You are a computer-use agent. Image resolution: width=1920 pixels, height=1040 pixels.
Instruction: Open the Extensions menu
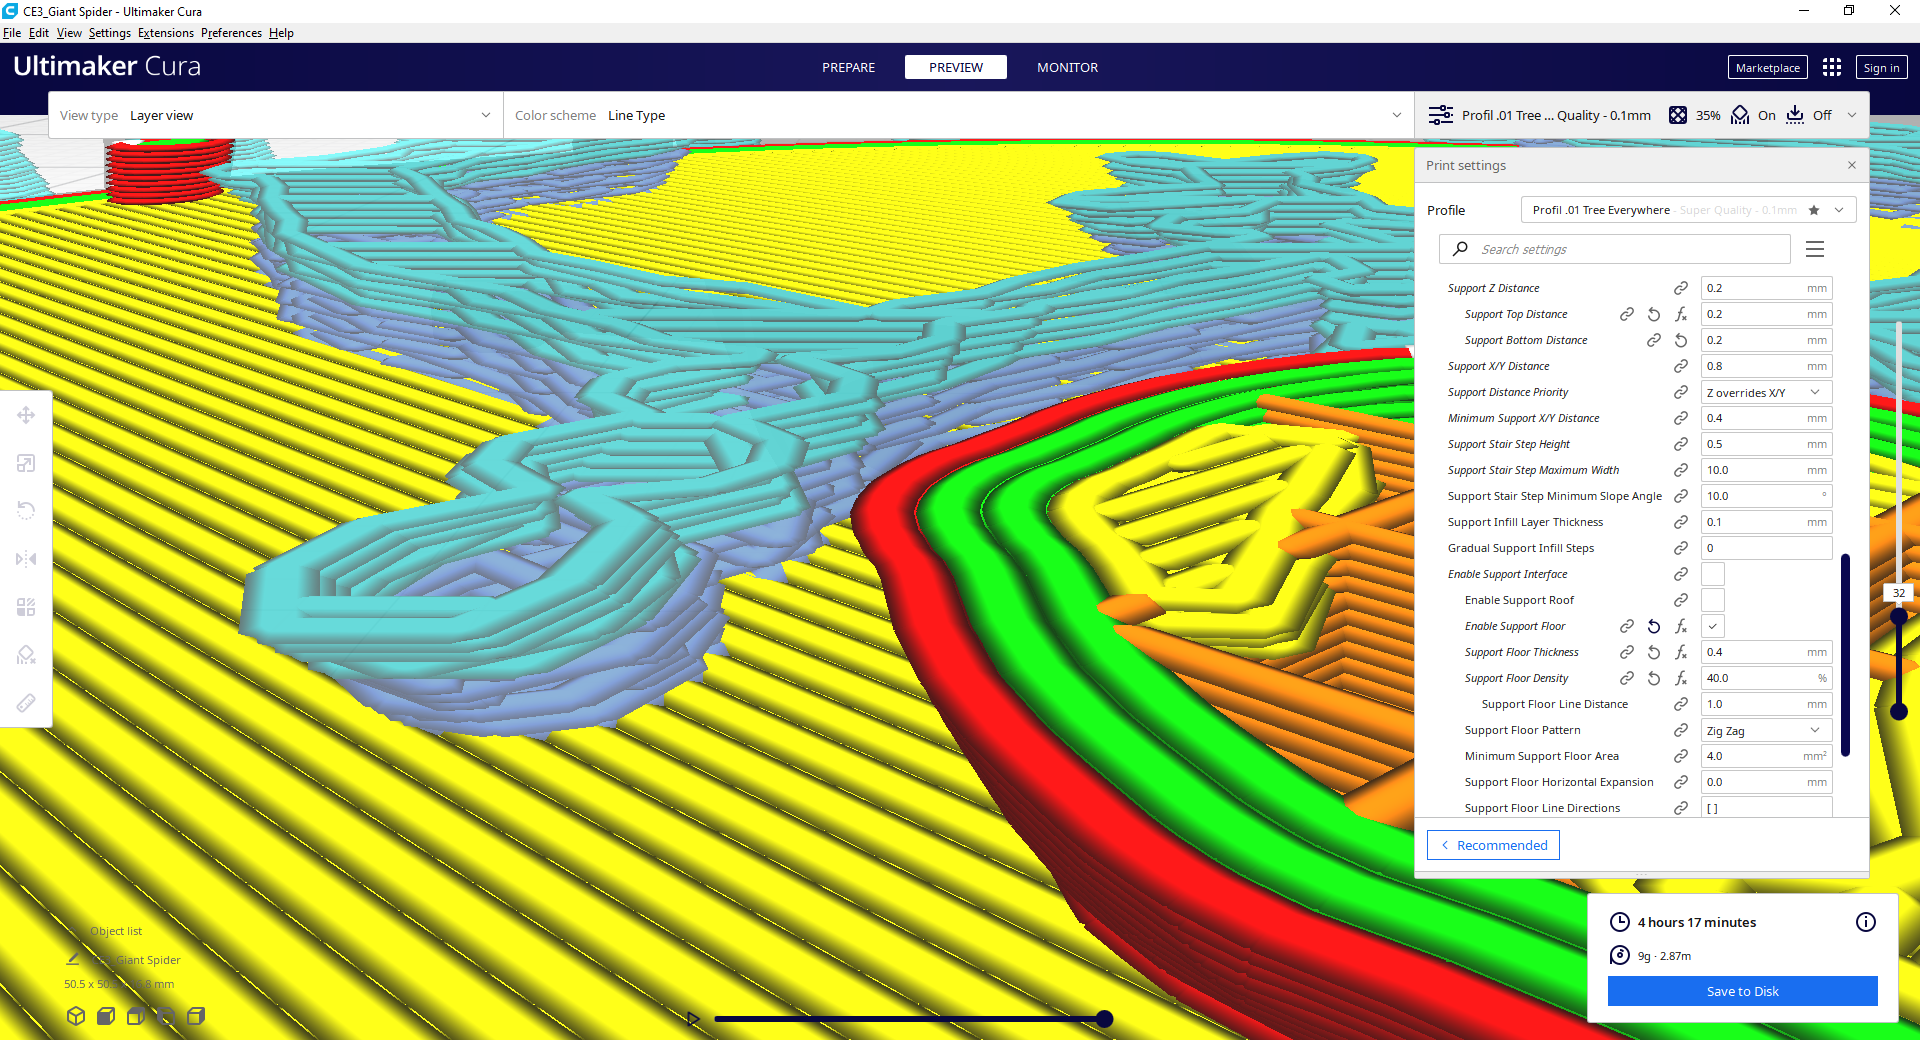166,33
